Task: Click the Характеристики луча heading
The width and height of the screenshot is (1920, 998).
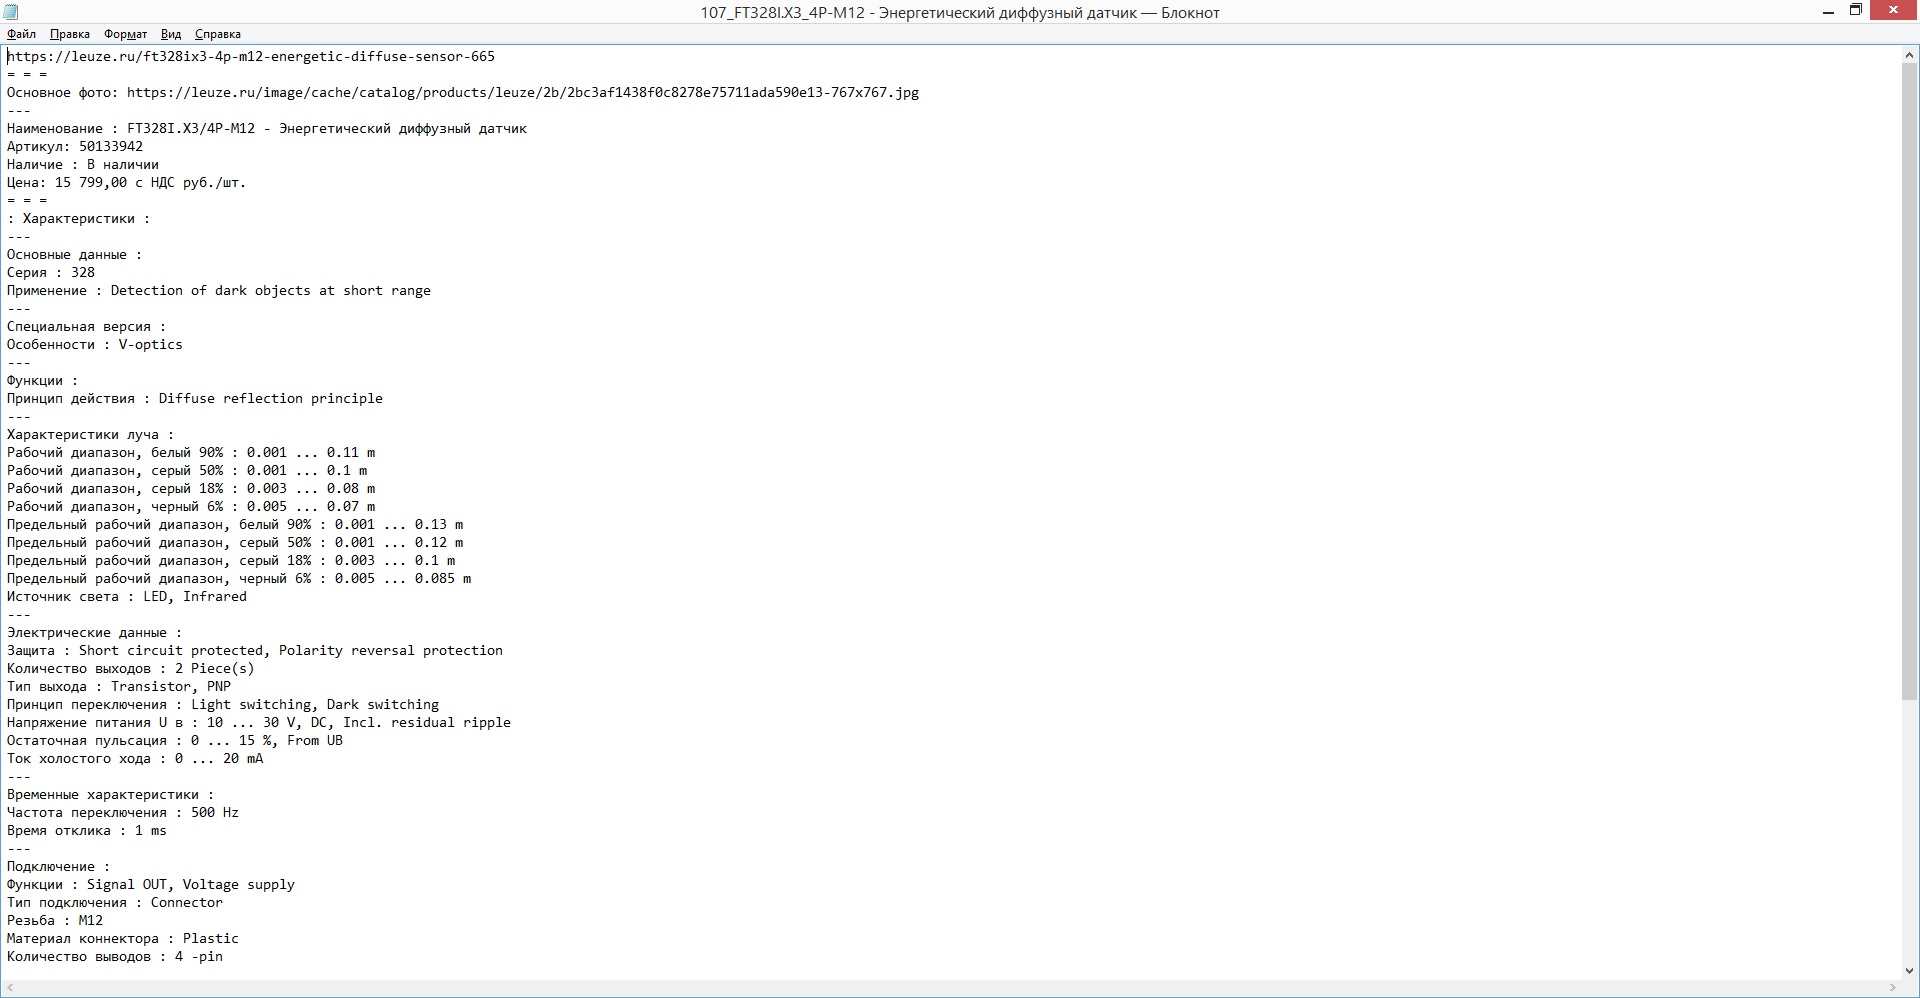Action: 91,434
